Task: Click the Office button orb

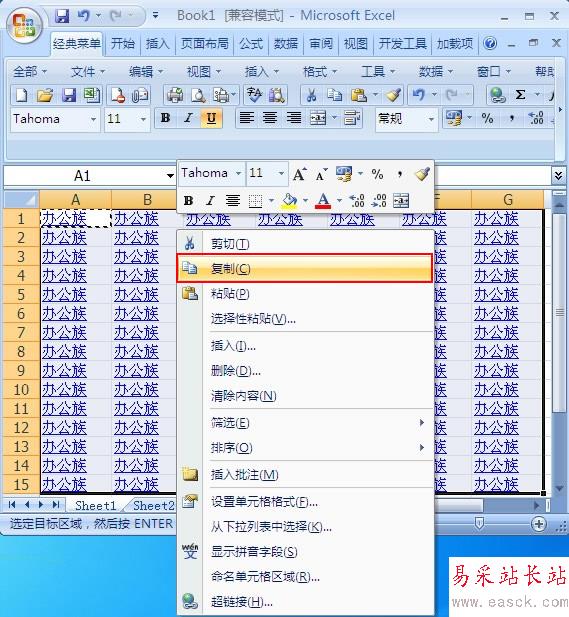Action: pyautogui.click(x=24, y=25)
